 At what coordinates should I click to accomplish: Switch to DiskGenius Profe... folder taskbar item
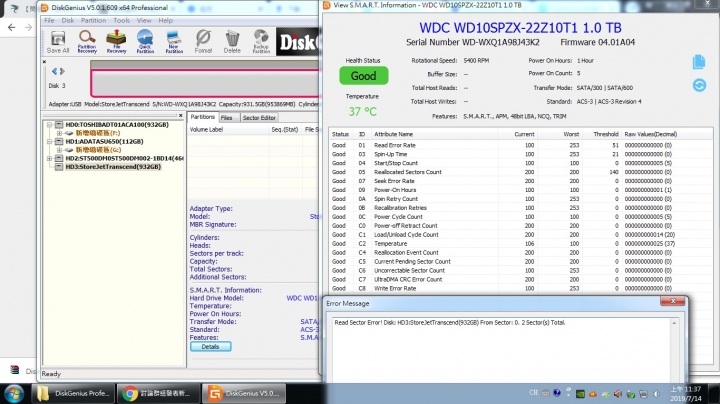tap(73, 393)
